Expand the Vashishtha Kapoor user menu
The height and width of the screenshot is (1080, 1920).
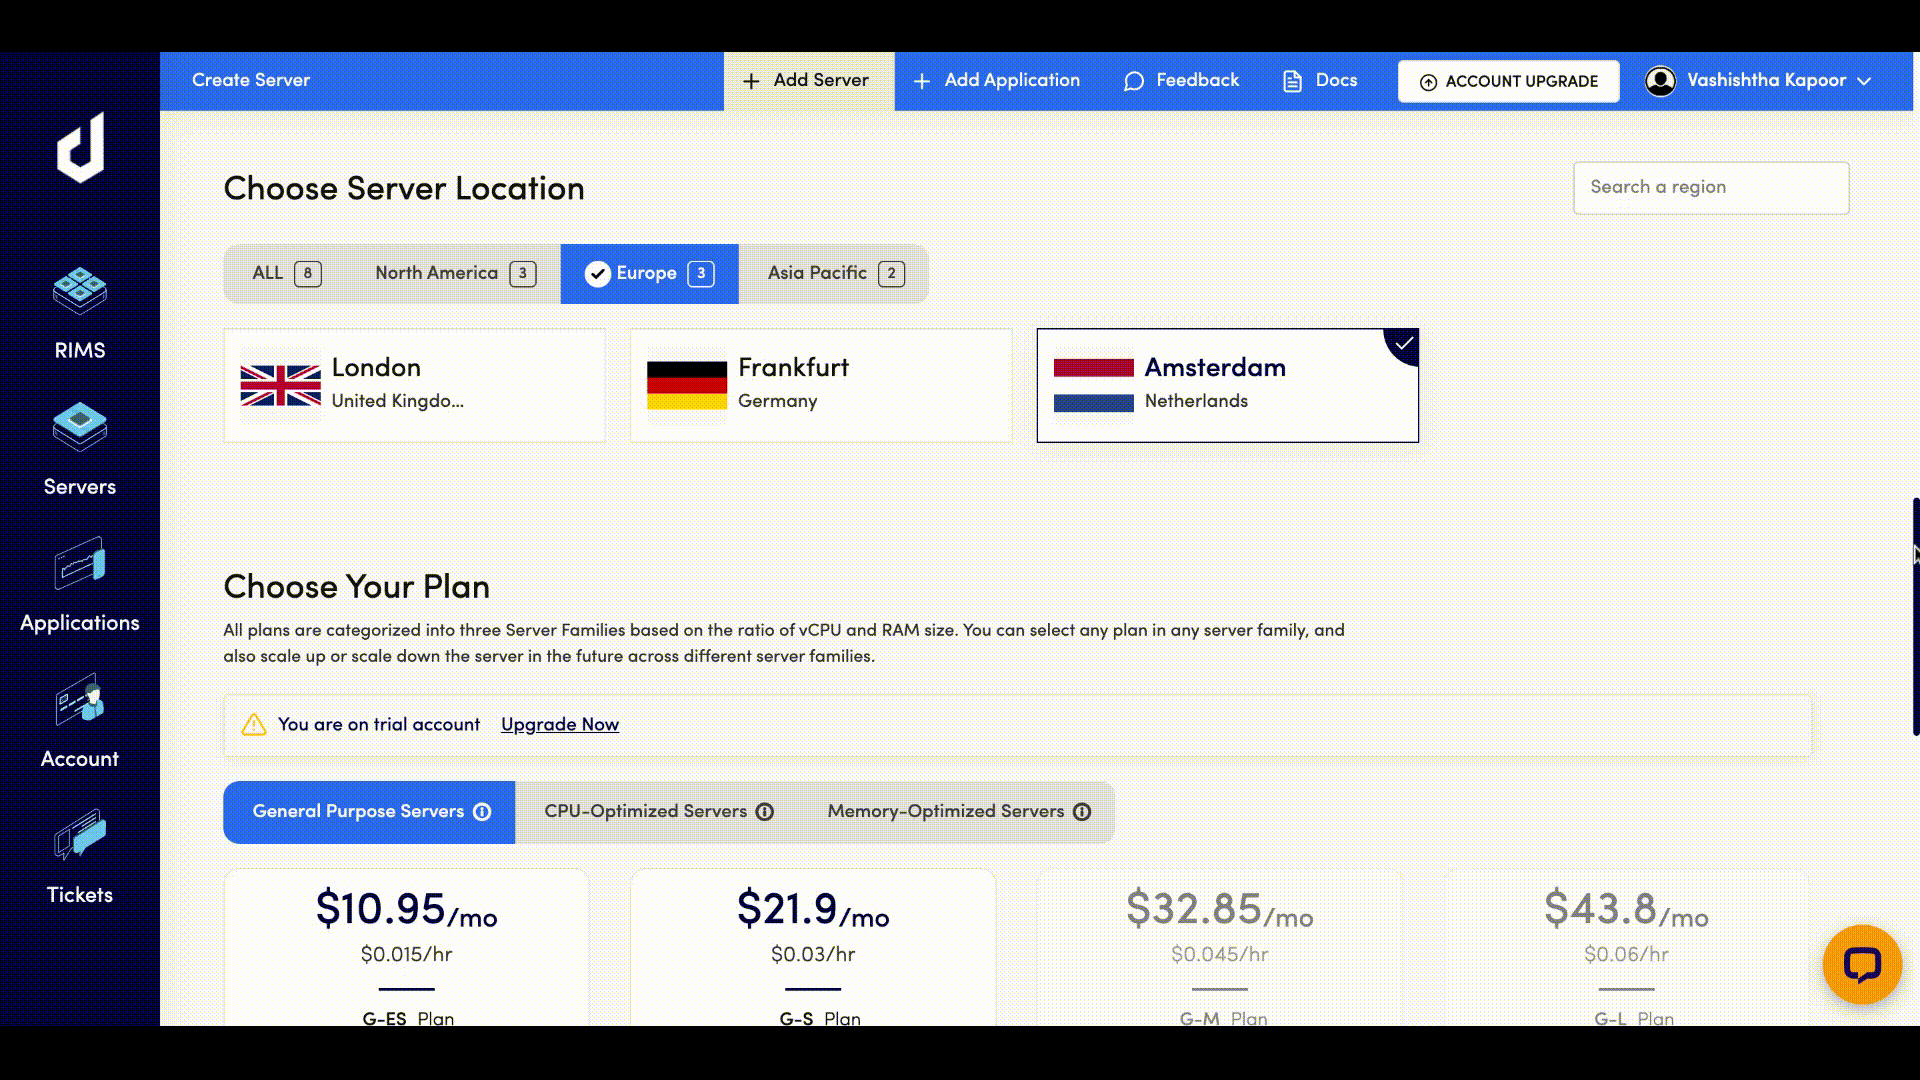1759,81
